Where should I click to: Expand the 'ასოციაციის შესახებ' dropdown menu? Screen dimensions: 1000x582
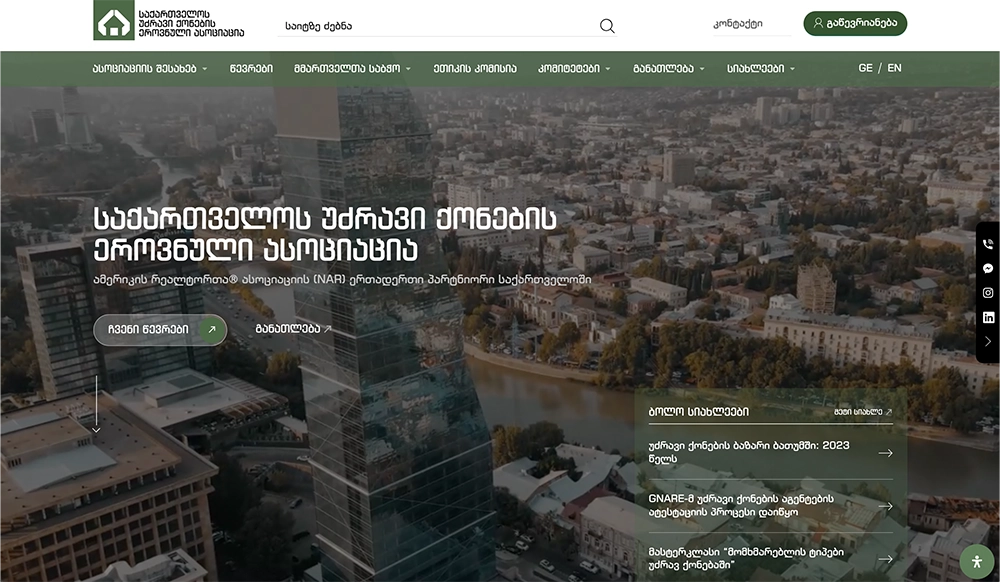[150, 69]
